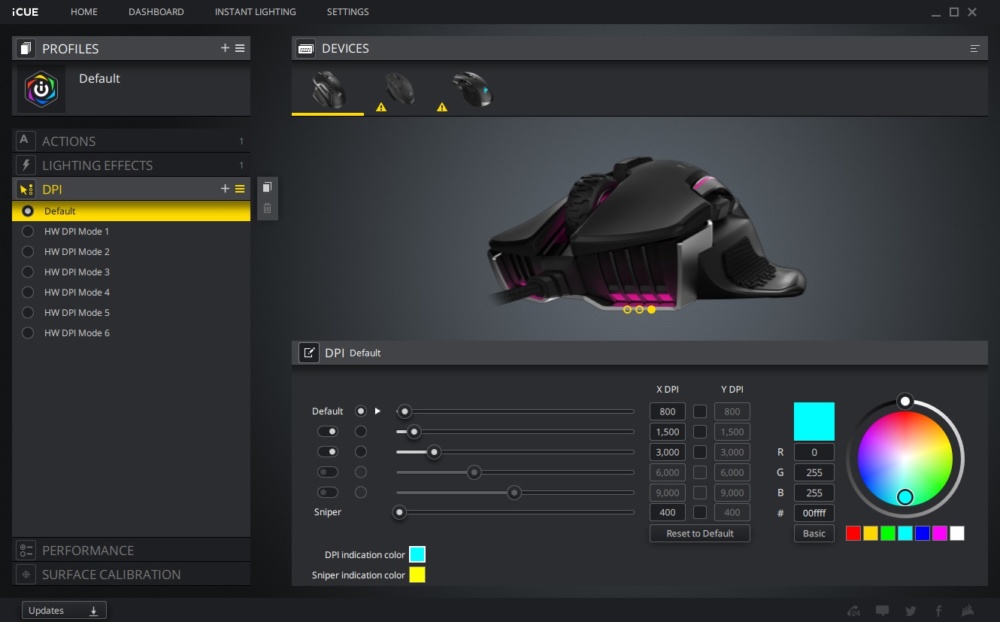The image size is (1000, 622).
Task: Select the HW DPI Mode 1 radio button
Action: coord(27,231)
